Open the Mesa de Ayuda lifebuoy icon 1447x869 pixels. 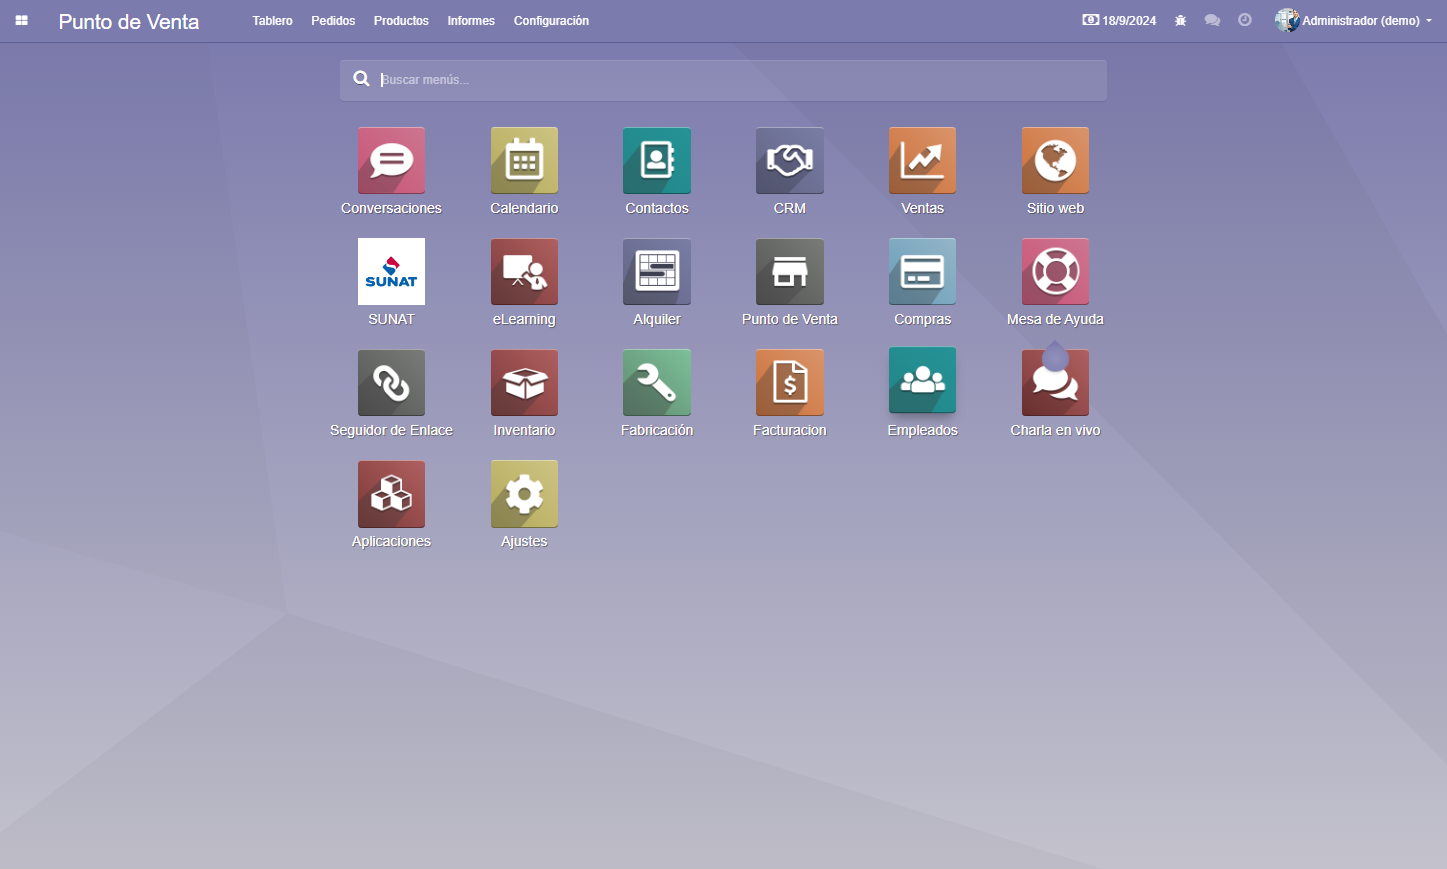[x=1055, y=271]
